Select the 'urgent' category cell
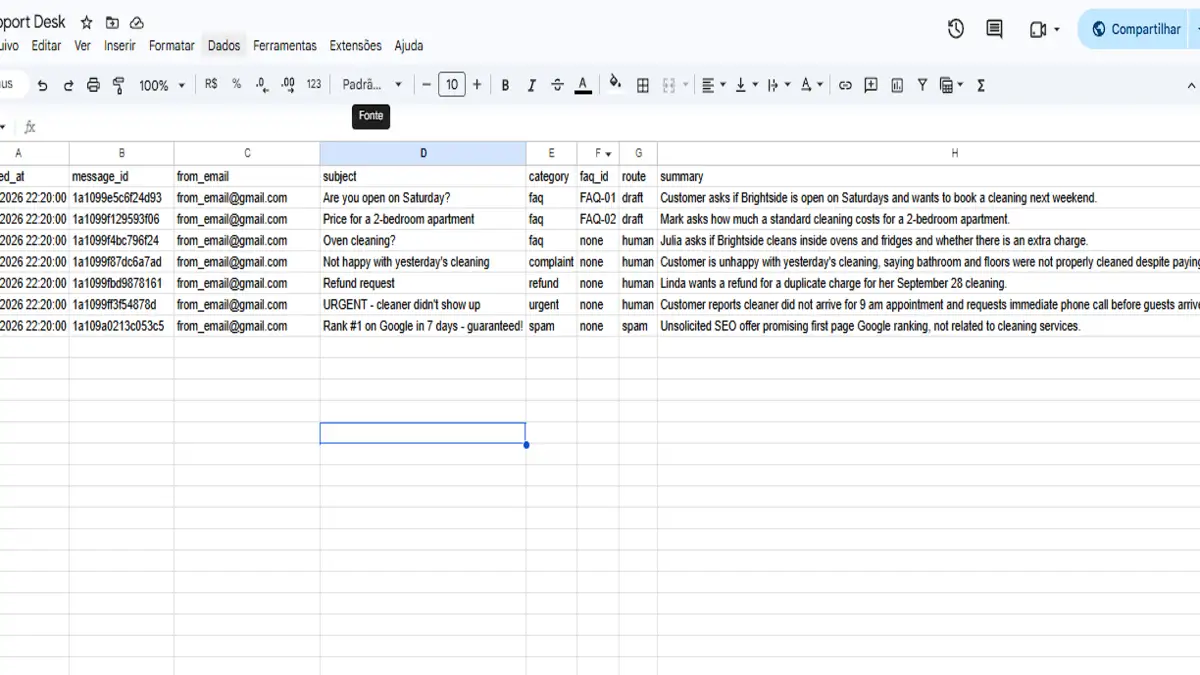 tap(551, 305)
